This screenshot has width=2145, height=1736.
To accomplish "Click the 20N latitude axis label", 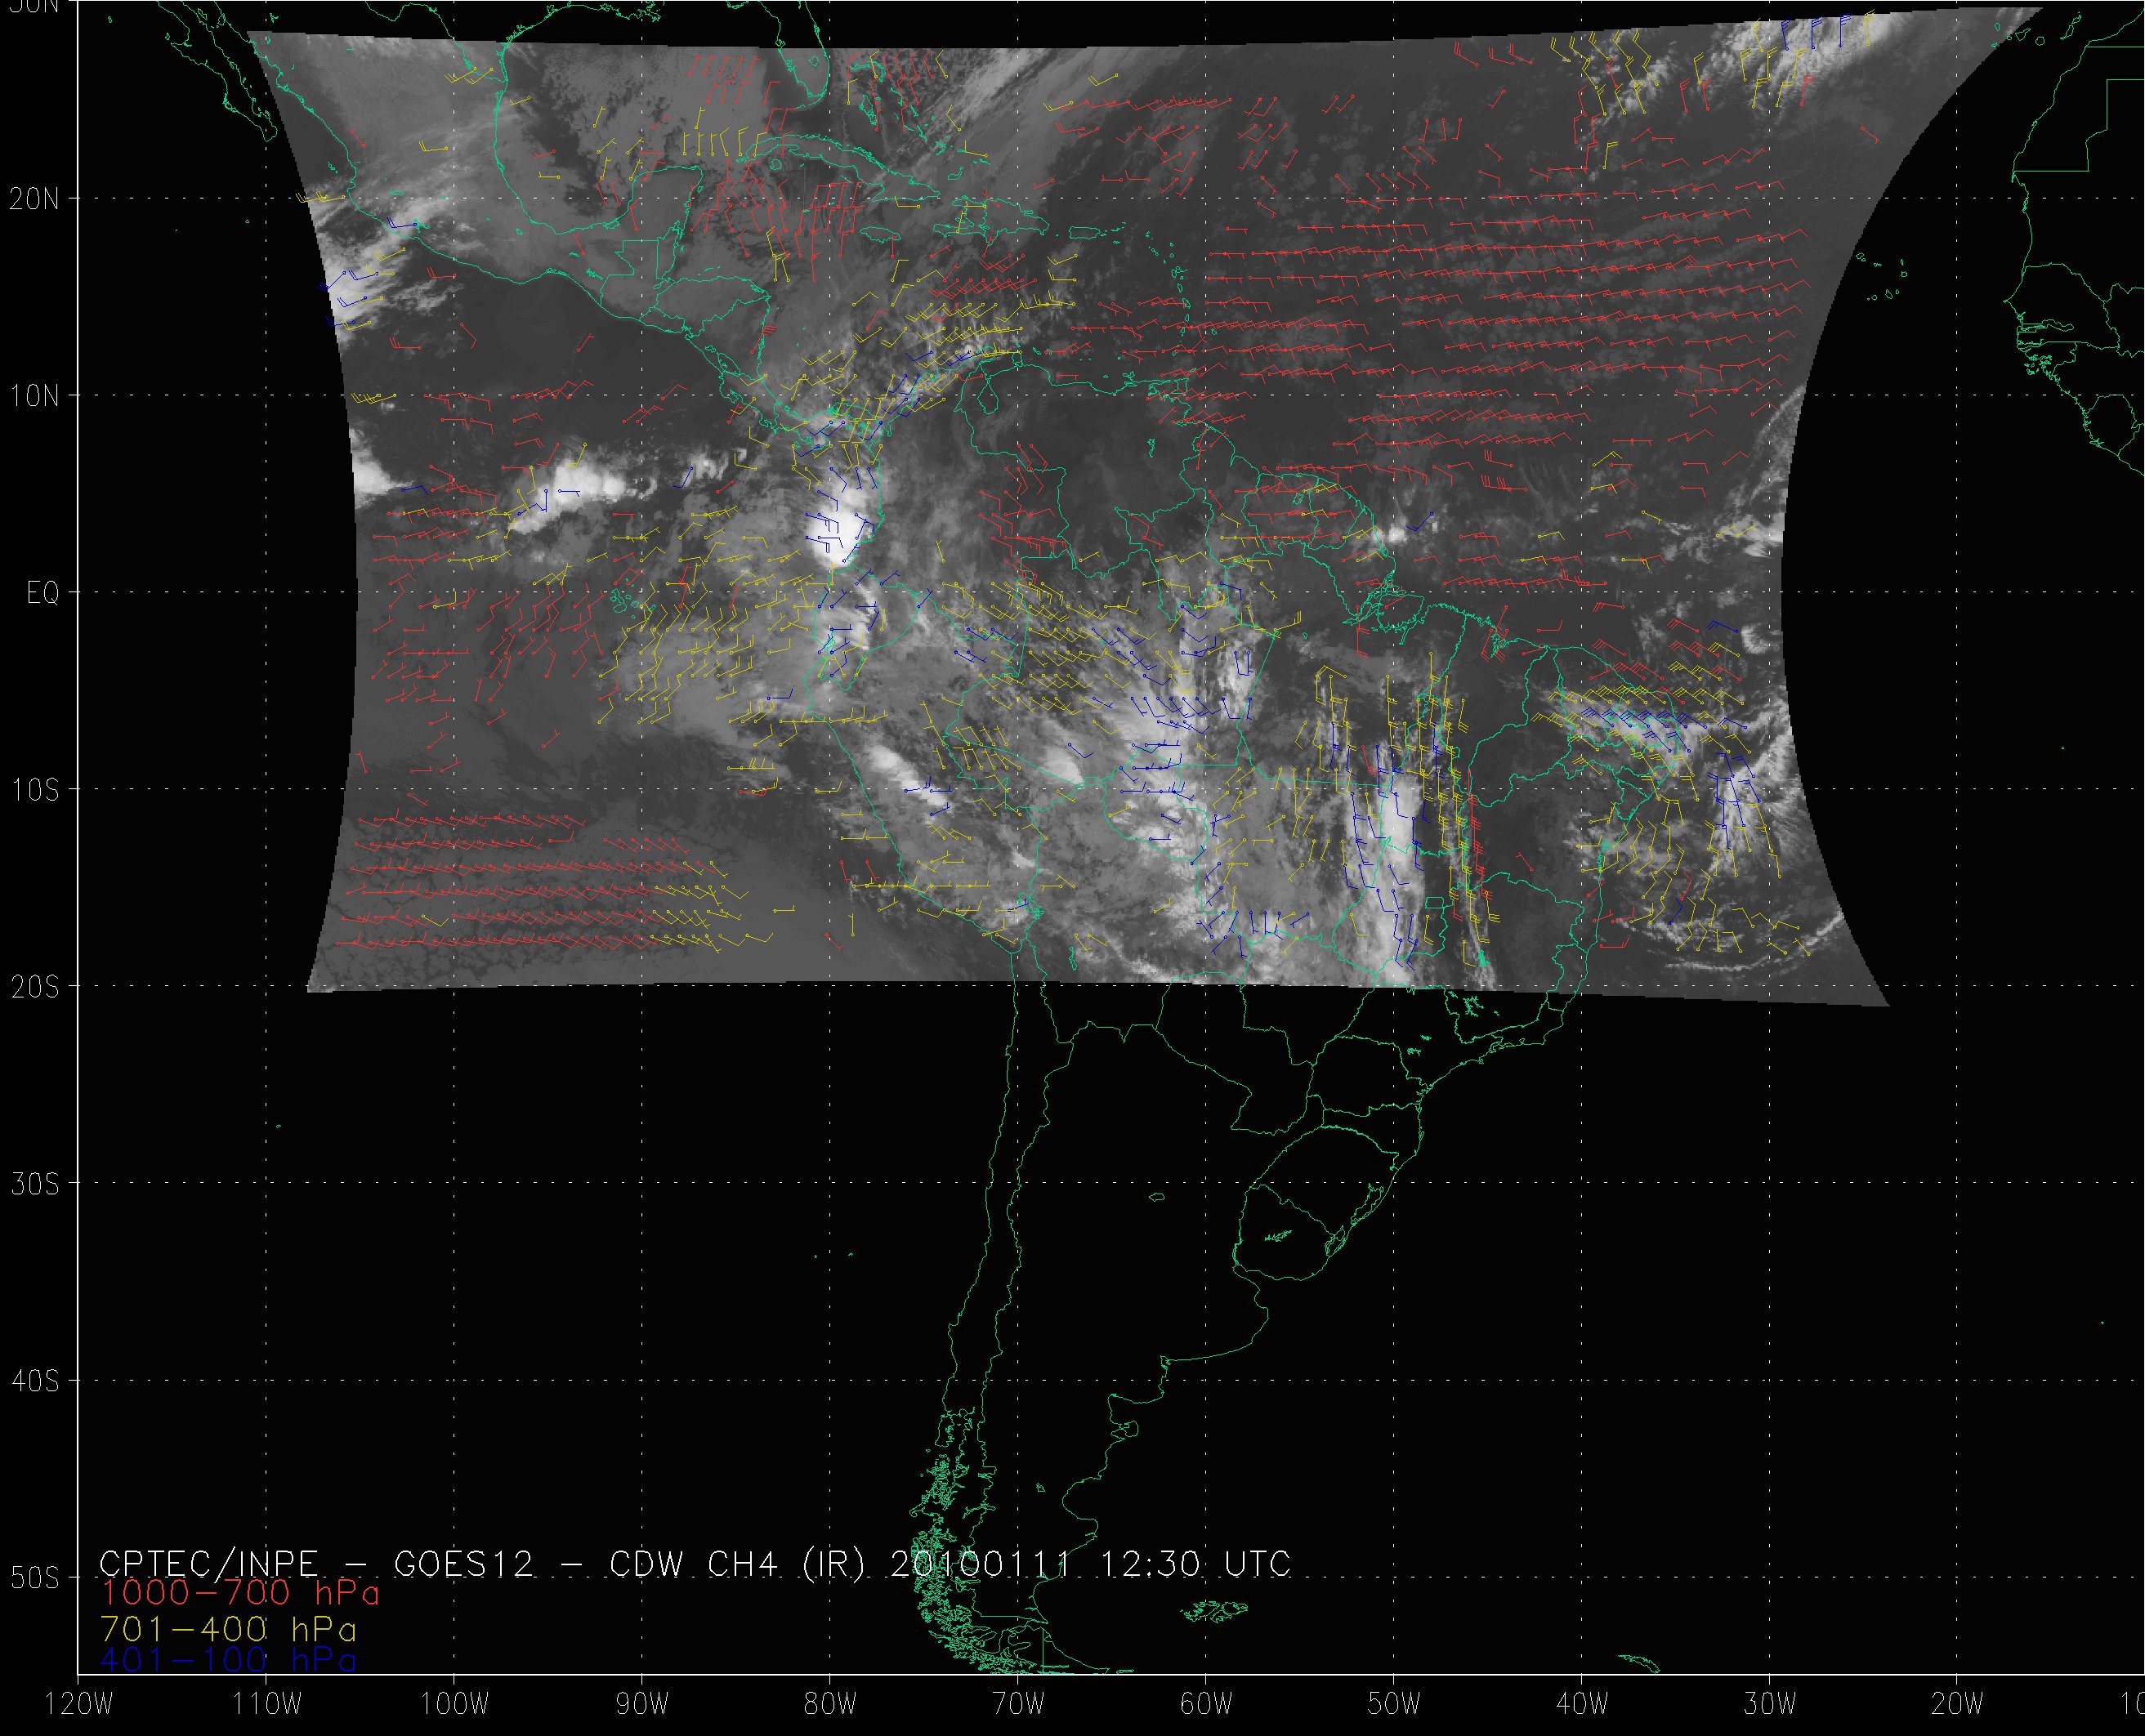I will (x=34, y=199).
